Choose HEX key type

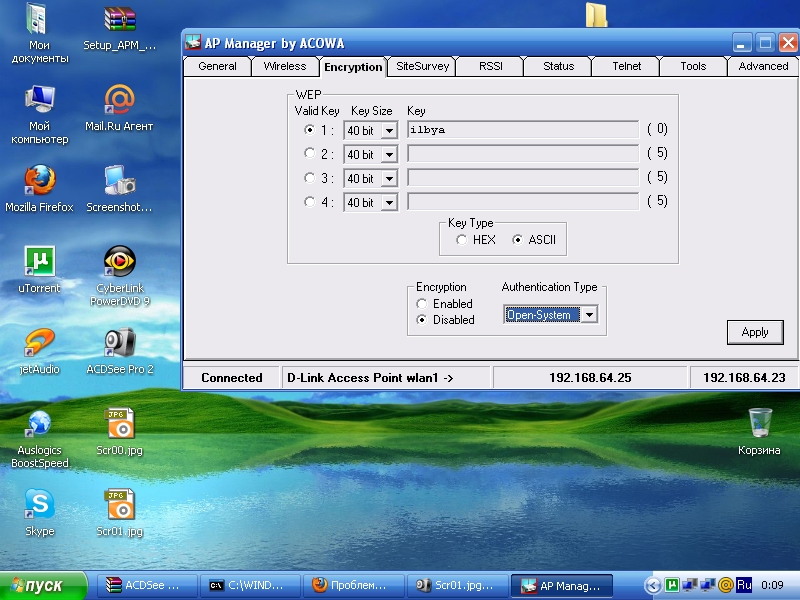click(x=461, y=240)
